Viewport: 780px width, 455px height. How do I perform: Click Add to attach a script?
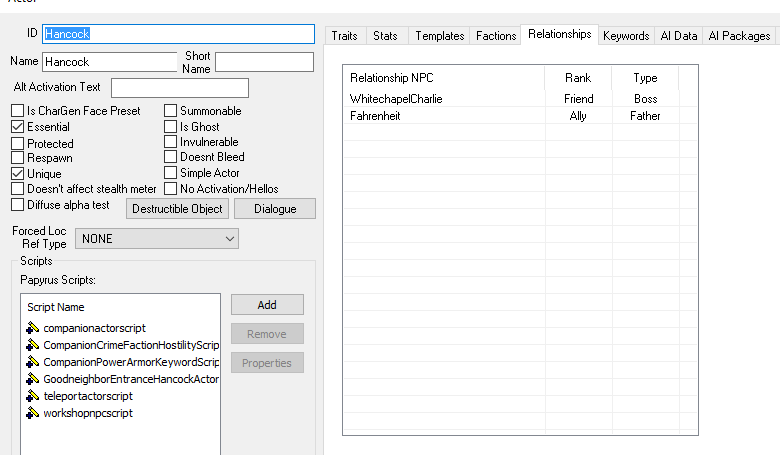[x=267, y=305]
